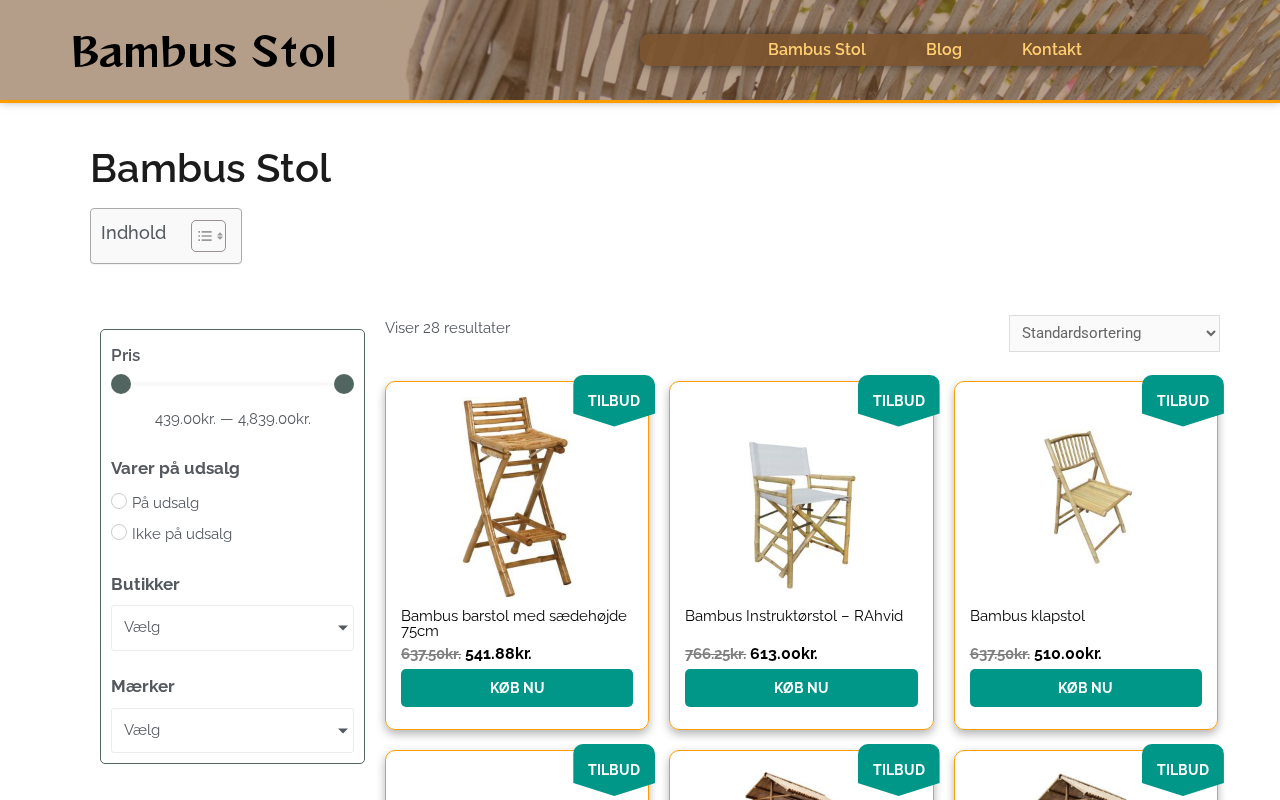1280x800 pixels.
Task: Click KØB NU for Bambus barstol
Action: click(x=517, y=688)
